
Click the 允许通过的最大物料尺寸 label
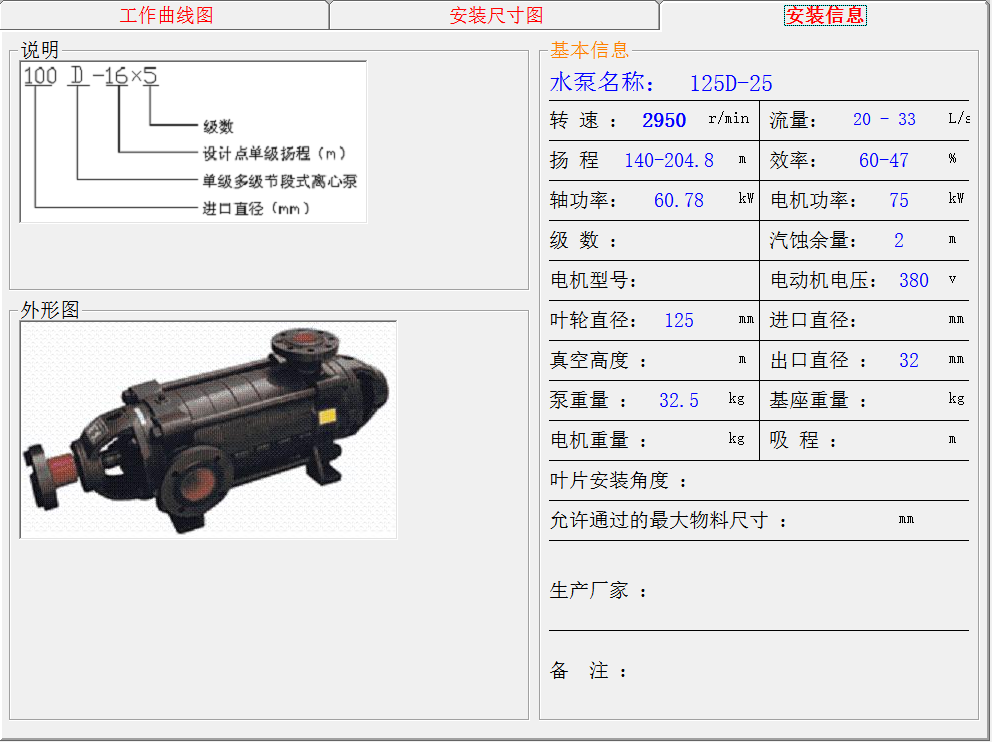coord(668,521)
